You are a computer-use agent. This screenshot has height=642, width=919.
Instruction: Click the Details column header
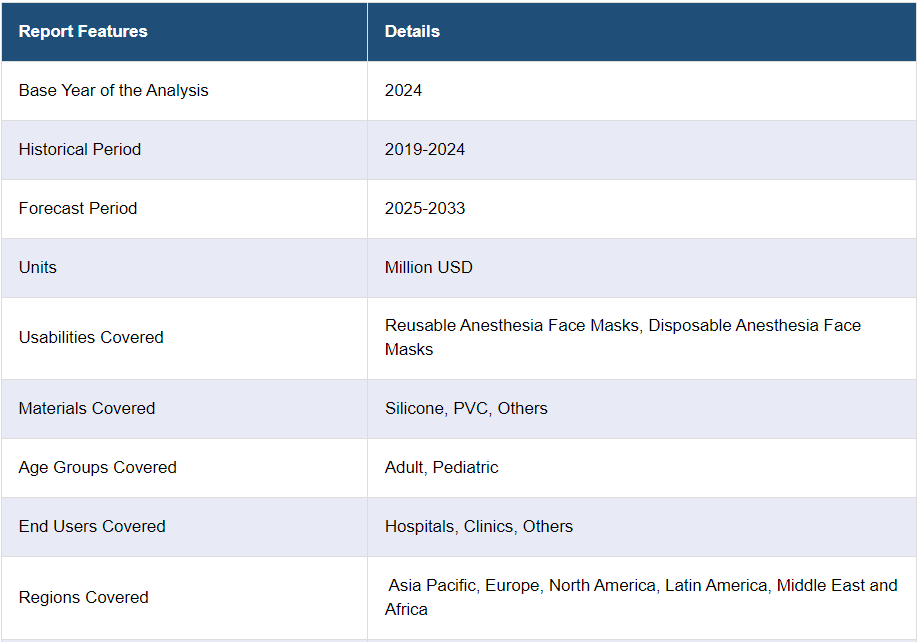click(x=412, y=31)
